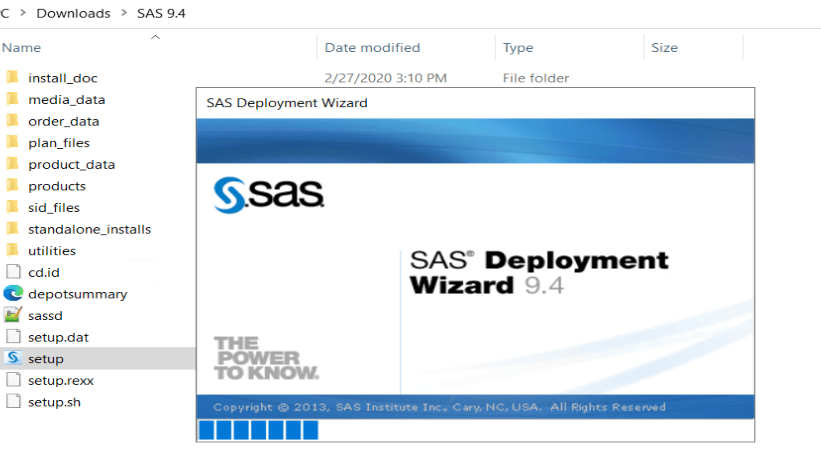Select the setup.sh file icon
This screenshot has width=821, height=463.
tap(13, 401)
